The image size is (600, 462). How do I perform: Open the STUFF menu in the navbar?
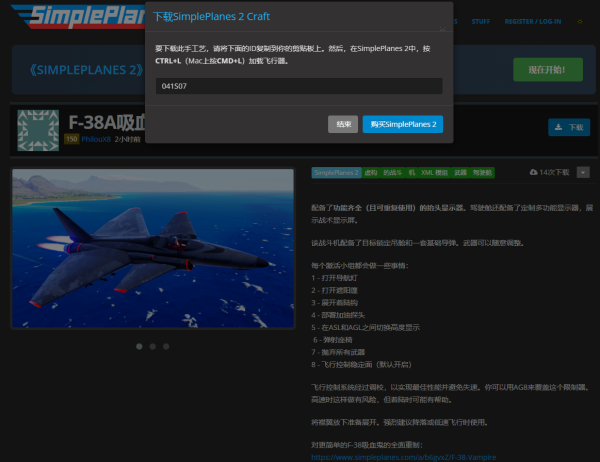click(481, 21)
